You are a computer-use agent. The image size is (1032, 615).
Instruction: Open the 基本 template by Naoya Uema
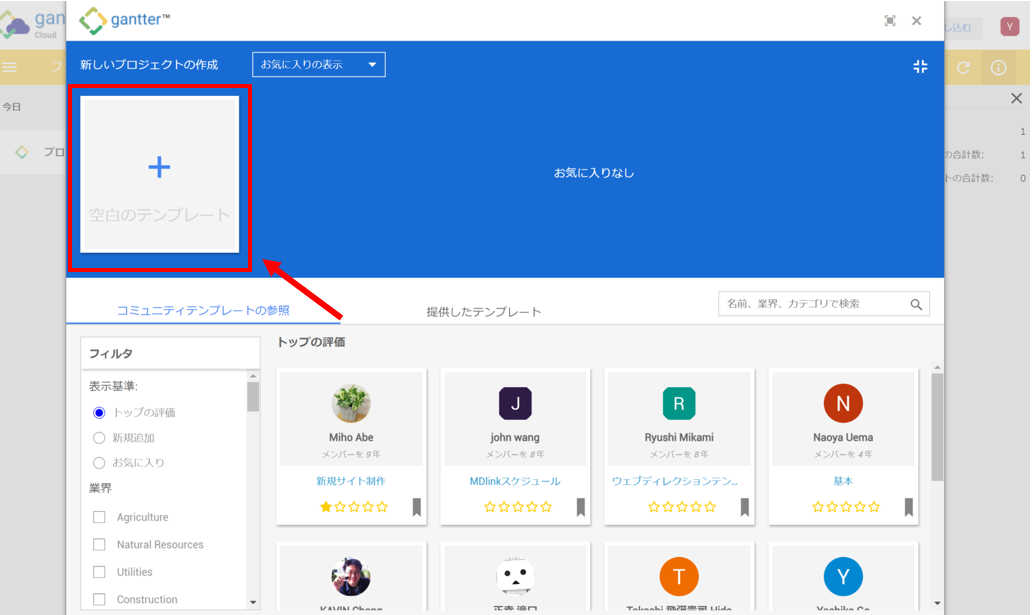click(x=843, y=482)
